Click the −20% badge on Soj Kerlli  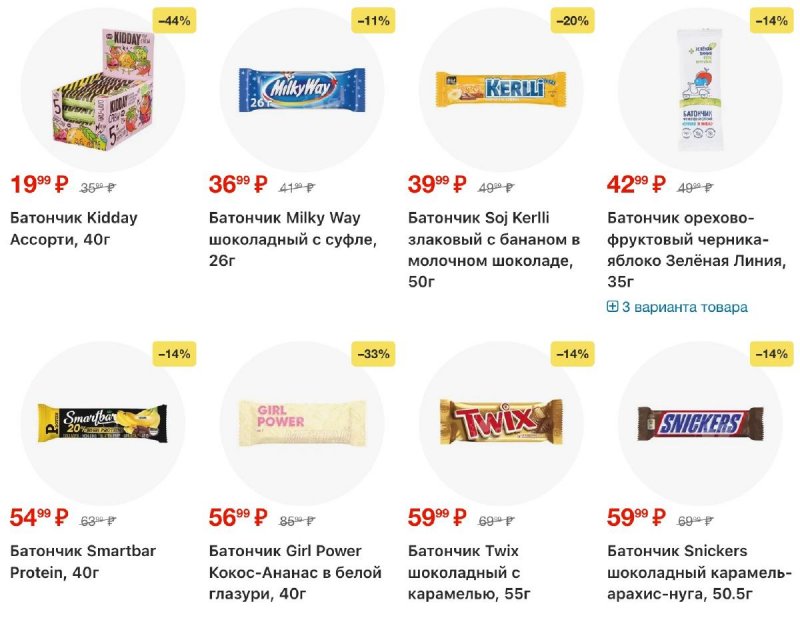[x=571, y=20]
